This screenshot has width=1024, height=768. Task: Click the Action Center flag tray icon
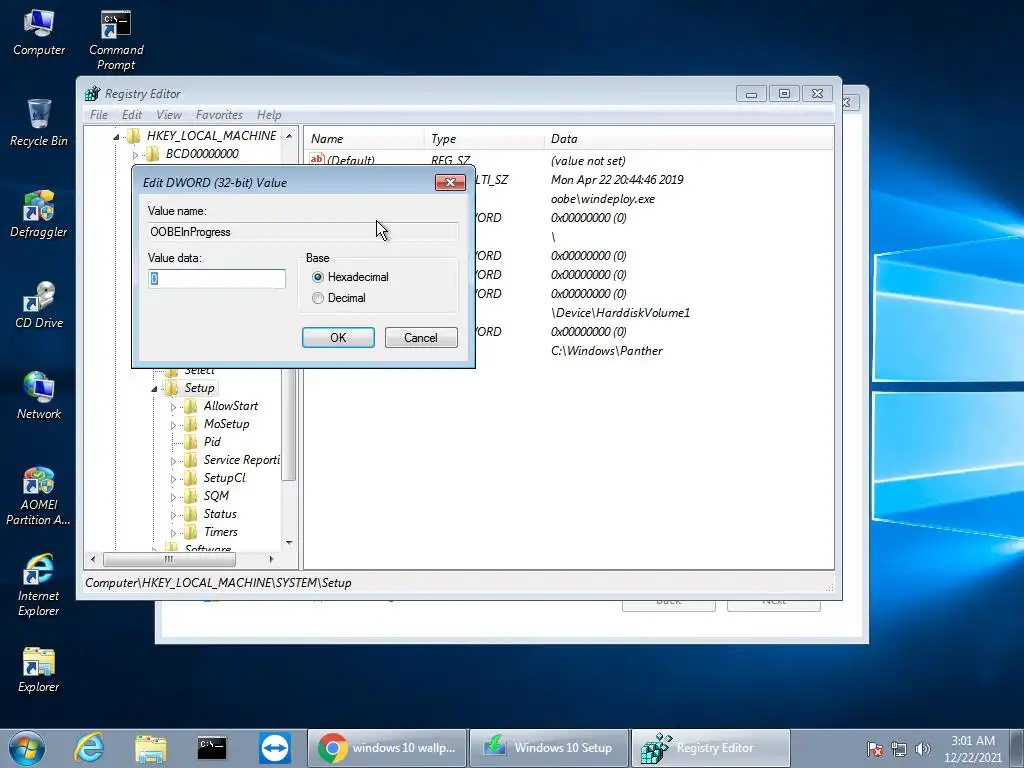click(x=875, y=748)
